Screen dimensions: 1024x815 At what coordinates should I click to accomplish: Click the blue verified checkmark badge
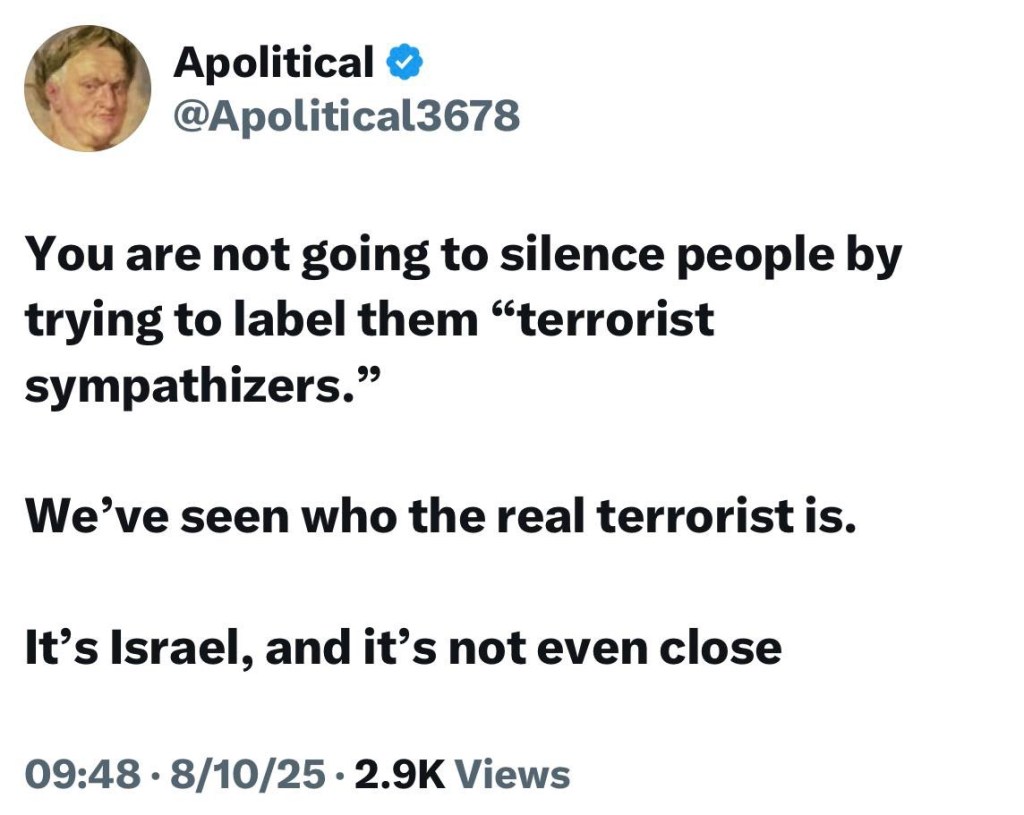pyautogui.click(x=404, y=64)
